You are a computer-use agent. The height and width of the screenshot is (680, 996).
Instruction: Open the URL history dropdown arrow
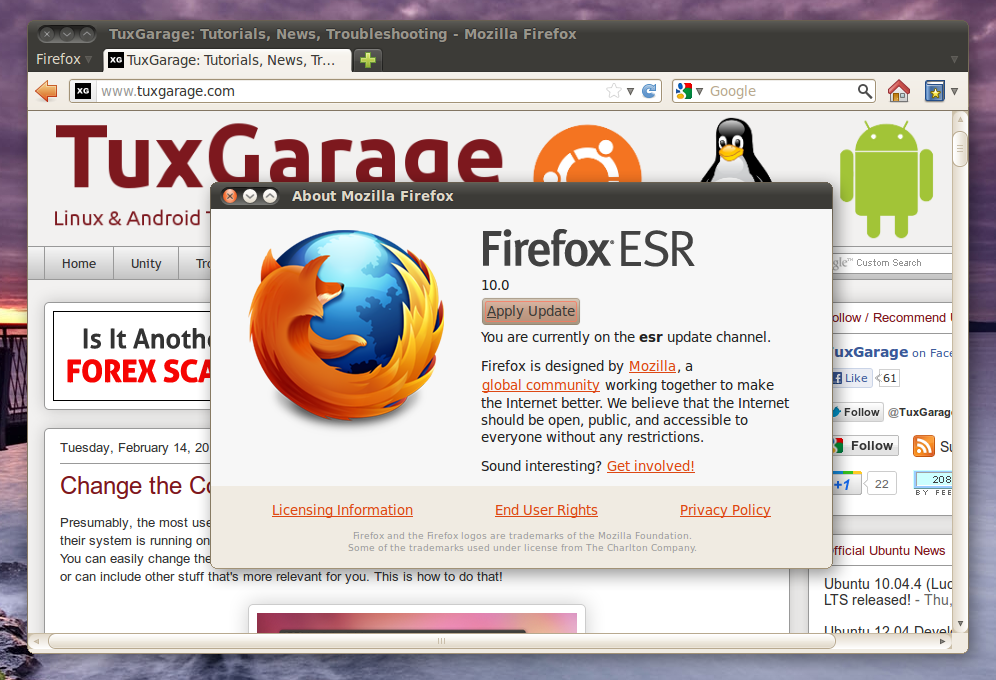(x=630, y=91)
